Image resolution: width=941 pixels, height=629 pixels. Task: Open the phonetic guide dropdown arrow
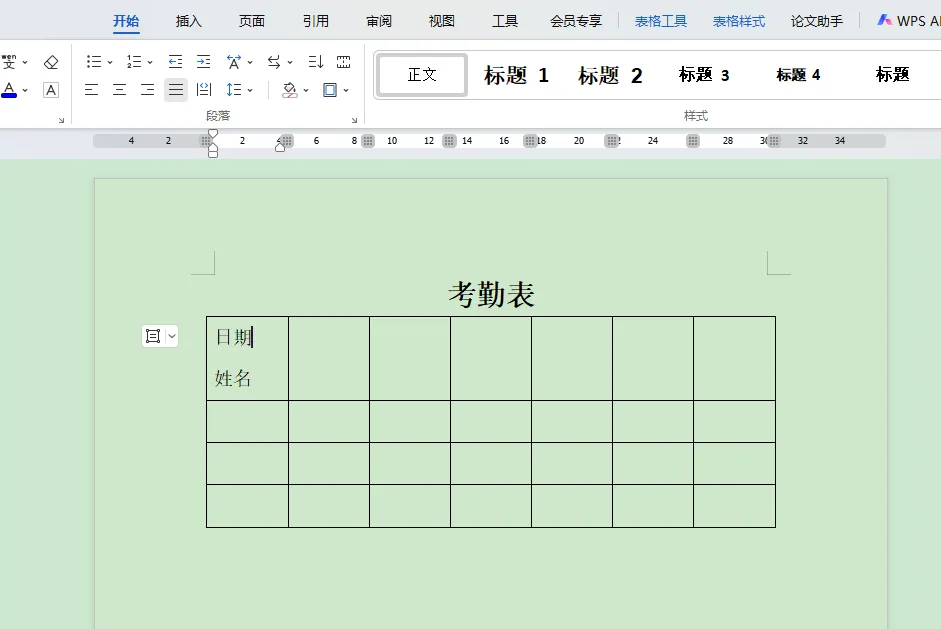coord(25,62)
